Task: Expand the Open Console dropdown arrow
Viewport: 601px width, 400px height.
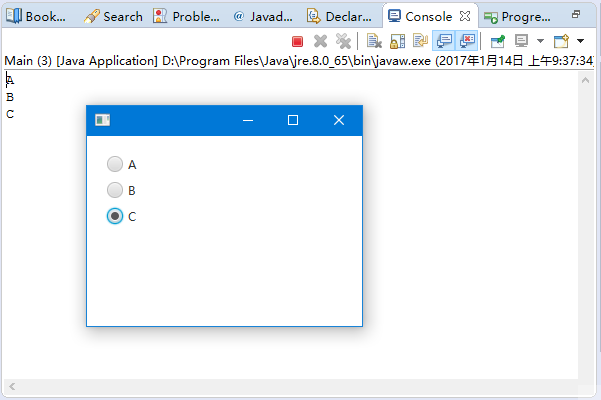Action: pyautogui.click(x=581, y=41)
